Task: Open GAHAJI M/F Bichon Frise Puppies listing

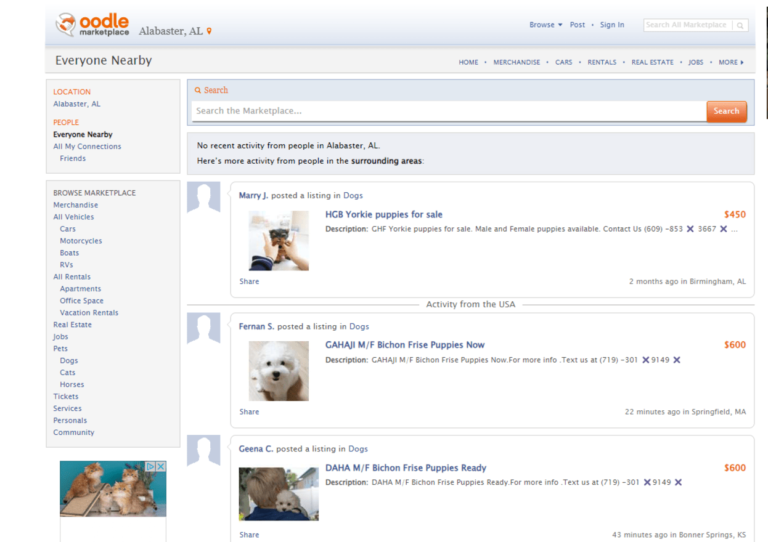Action: [404, 345]
